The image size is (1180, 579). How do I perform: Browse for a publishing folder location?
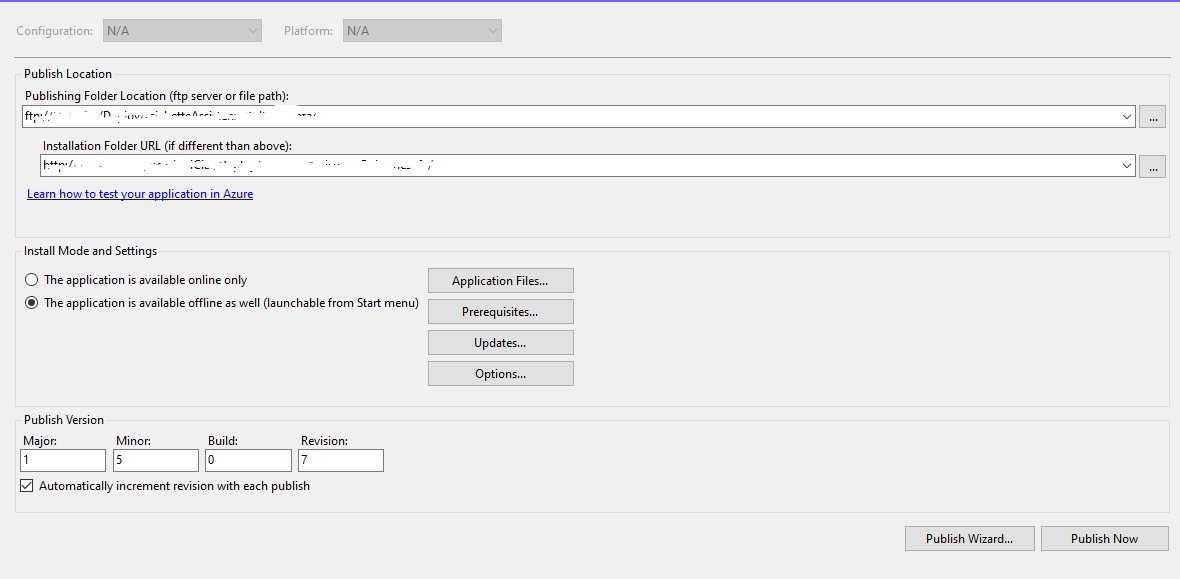(1152, 116)
